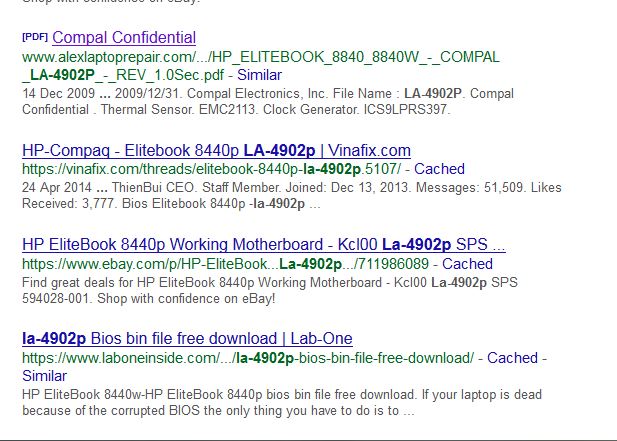617x441 pixels.
Task: Click the Compal Electronics File Name snippet text
Action: (268, 101)
